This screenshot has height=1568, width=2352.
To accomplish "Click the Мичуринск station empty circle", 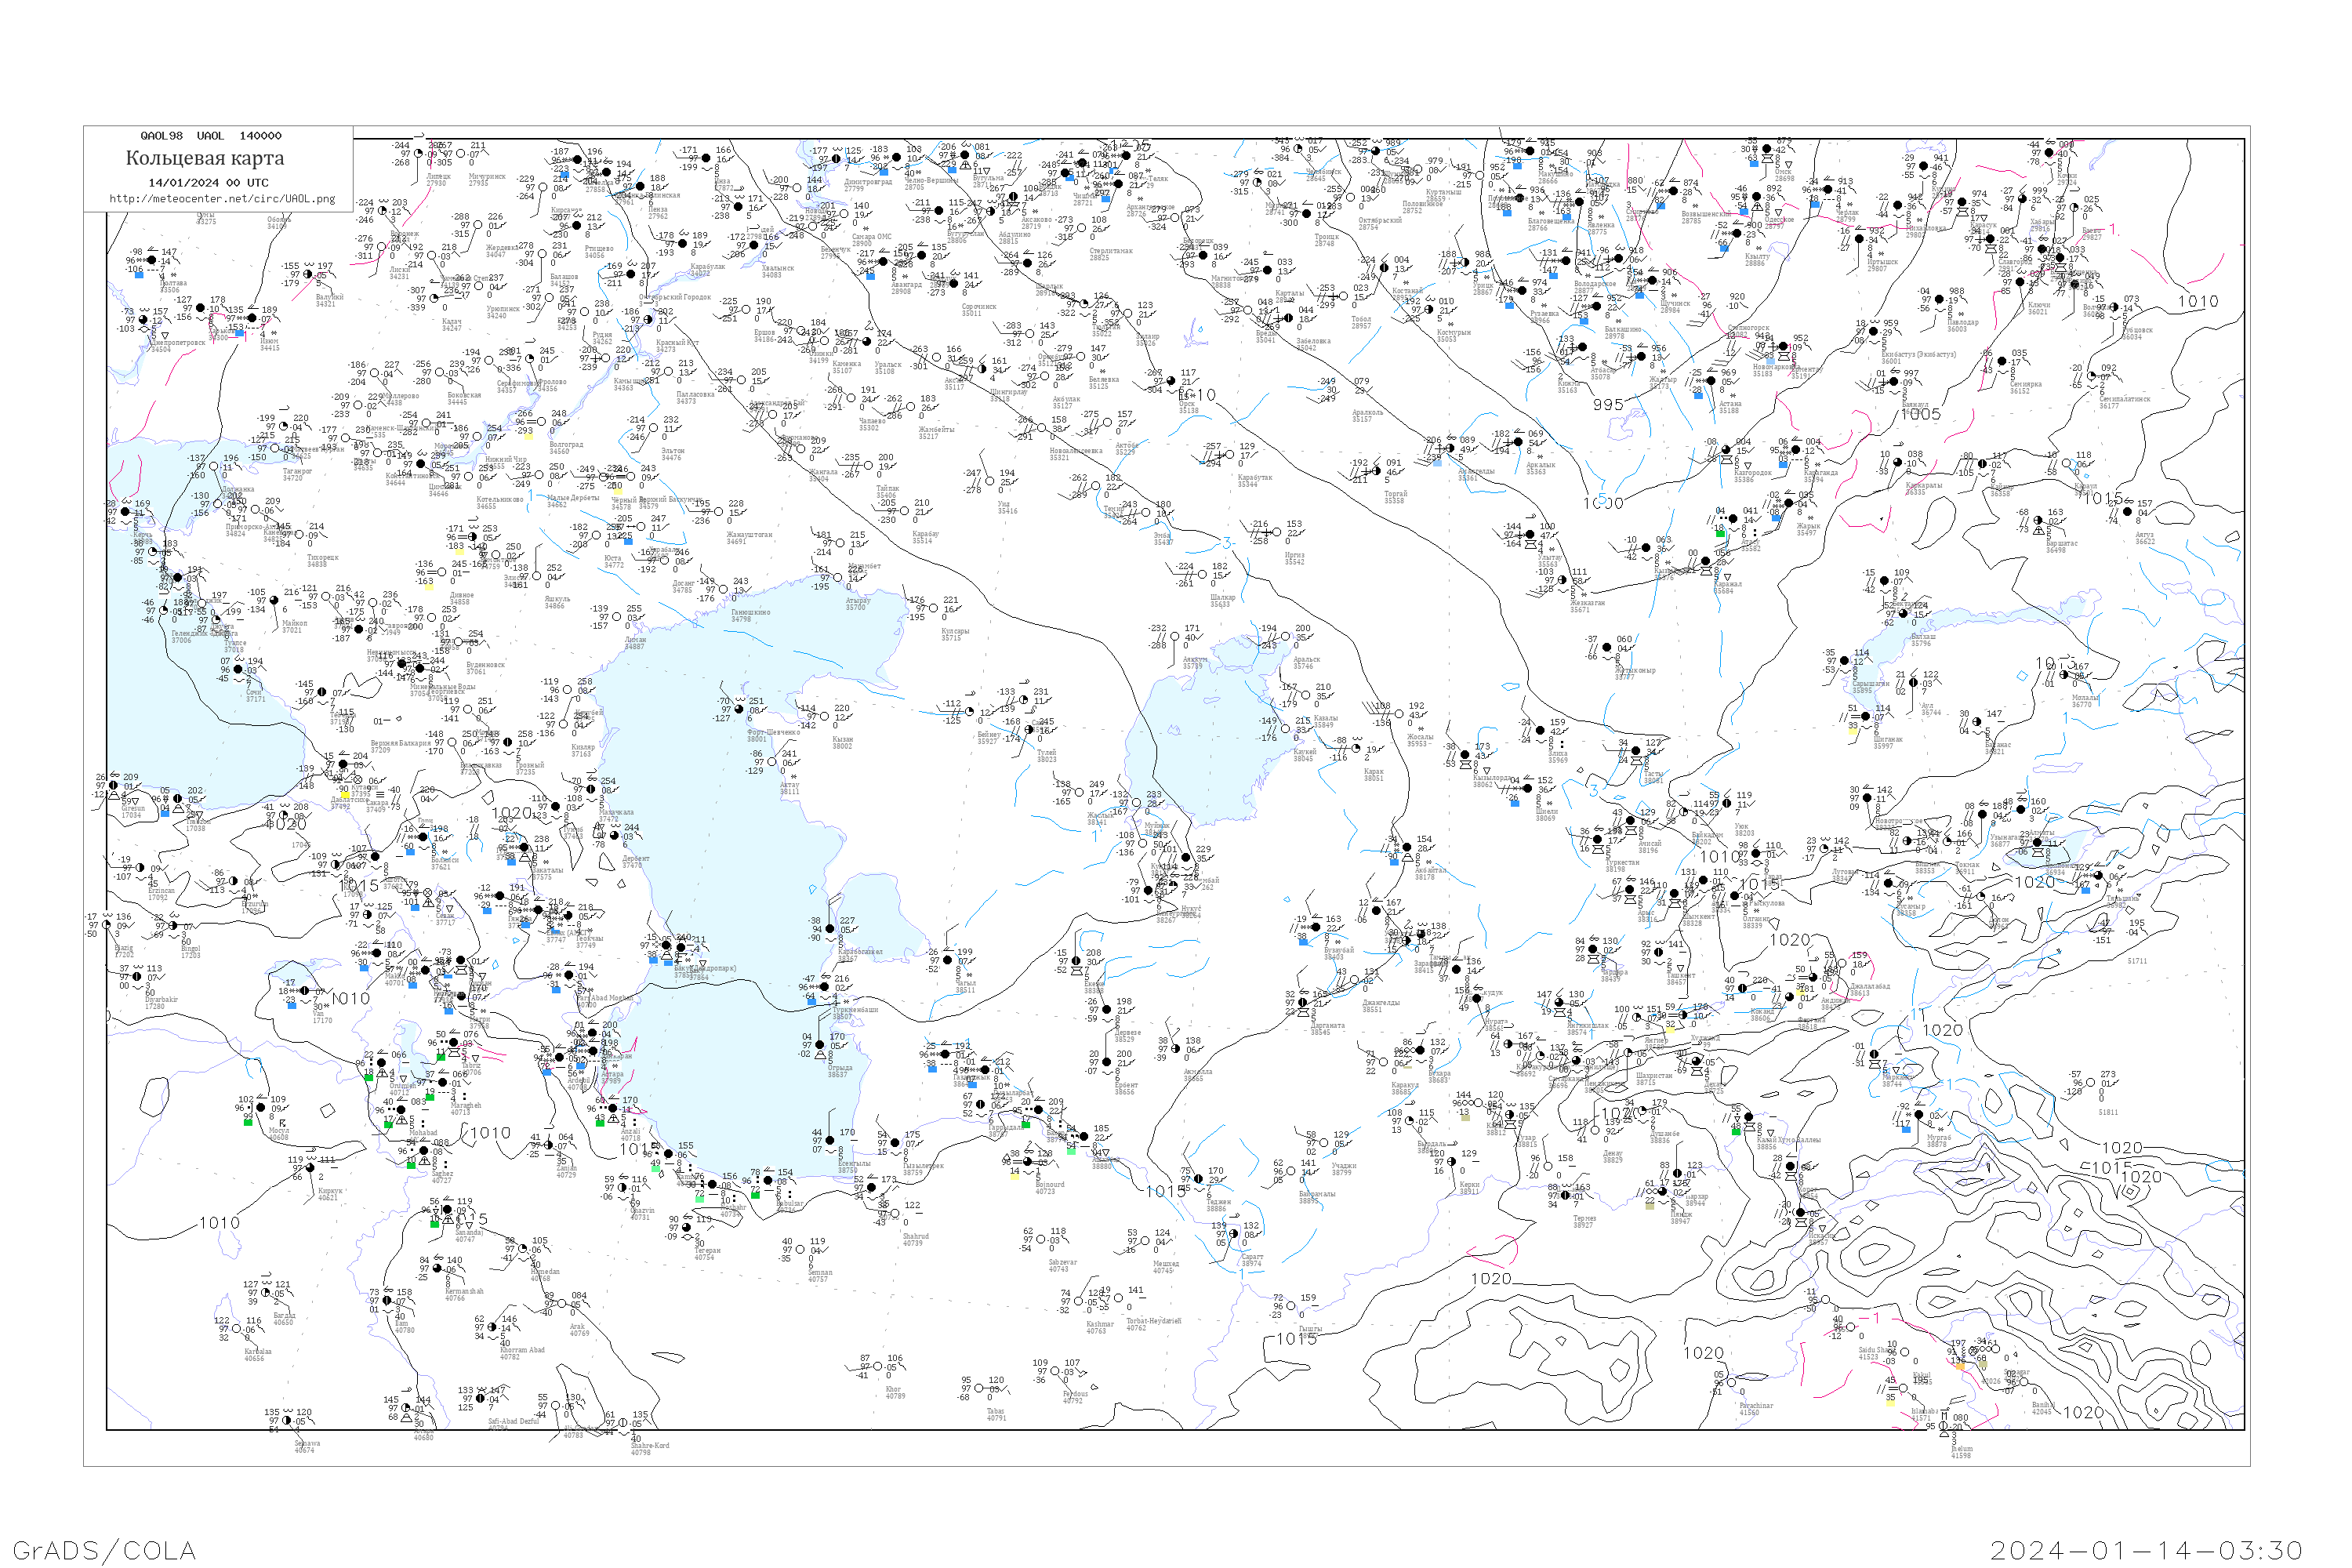I will point(461,154).
